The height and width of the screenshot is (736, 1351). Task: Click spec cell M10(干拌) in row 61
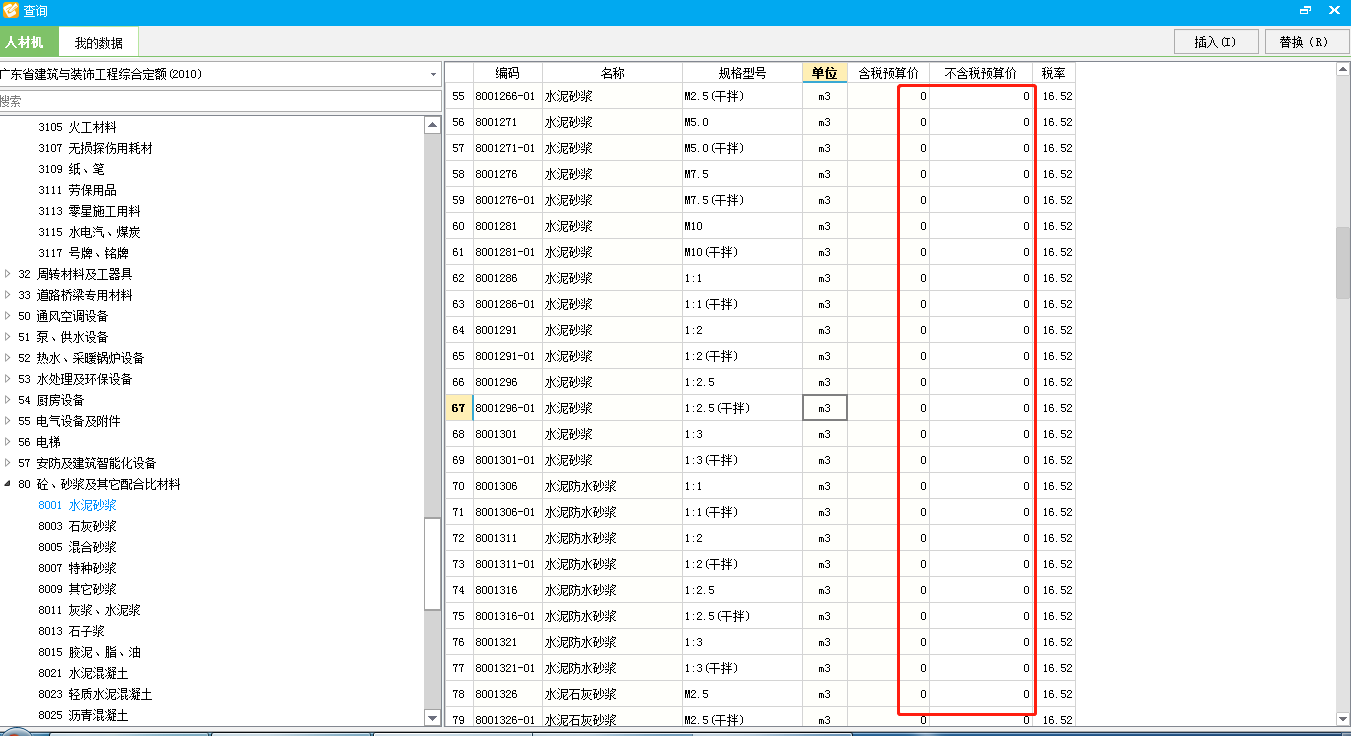tap(742, 252)
